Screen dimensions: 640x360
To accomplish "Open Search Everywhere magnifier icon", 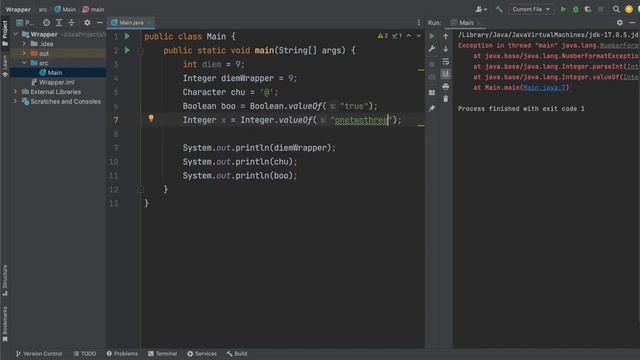I will (x=616, y=9).
